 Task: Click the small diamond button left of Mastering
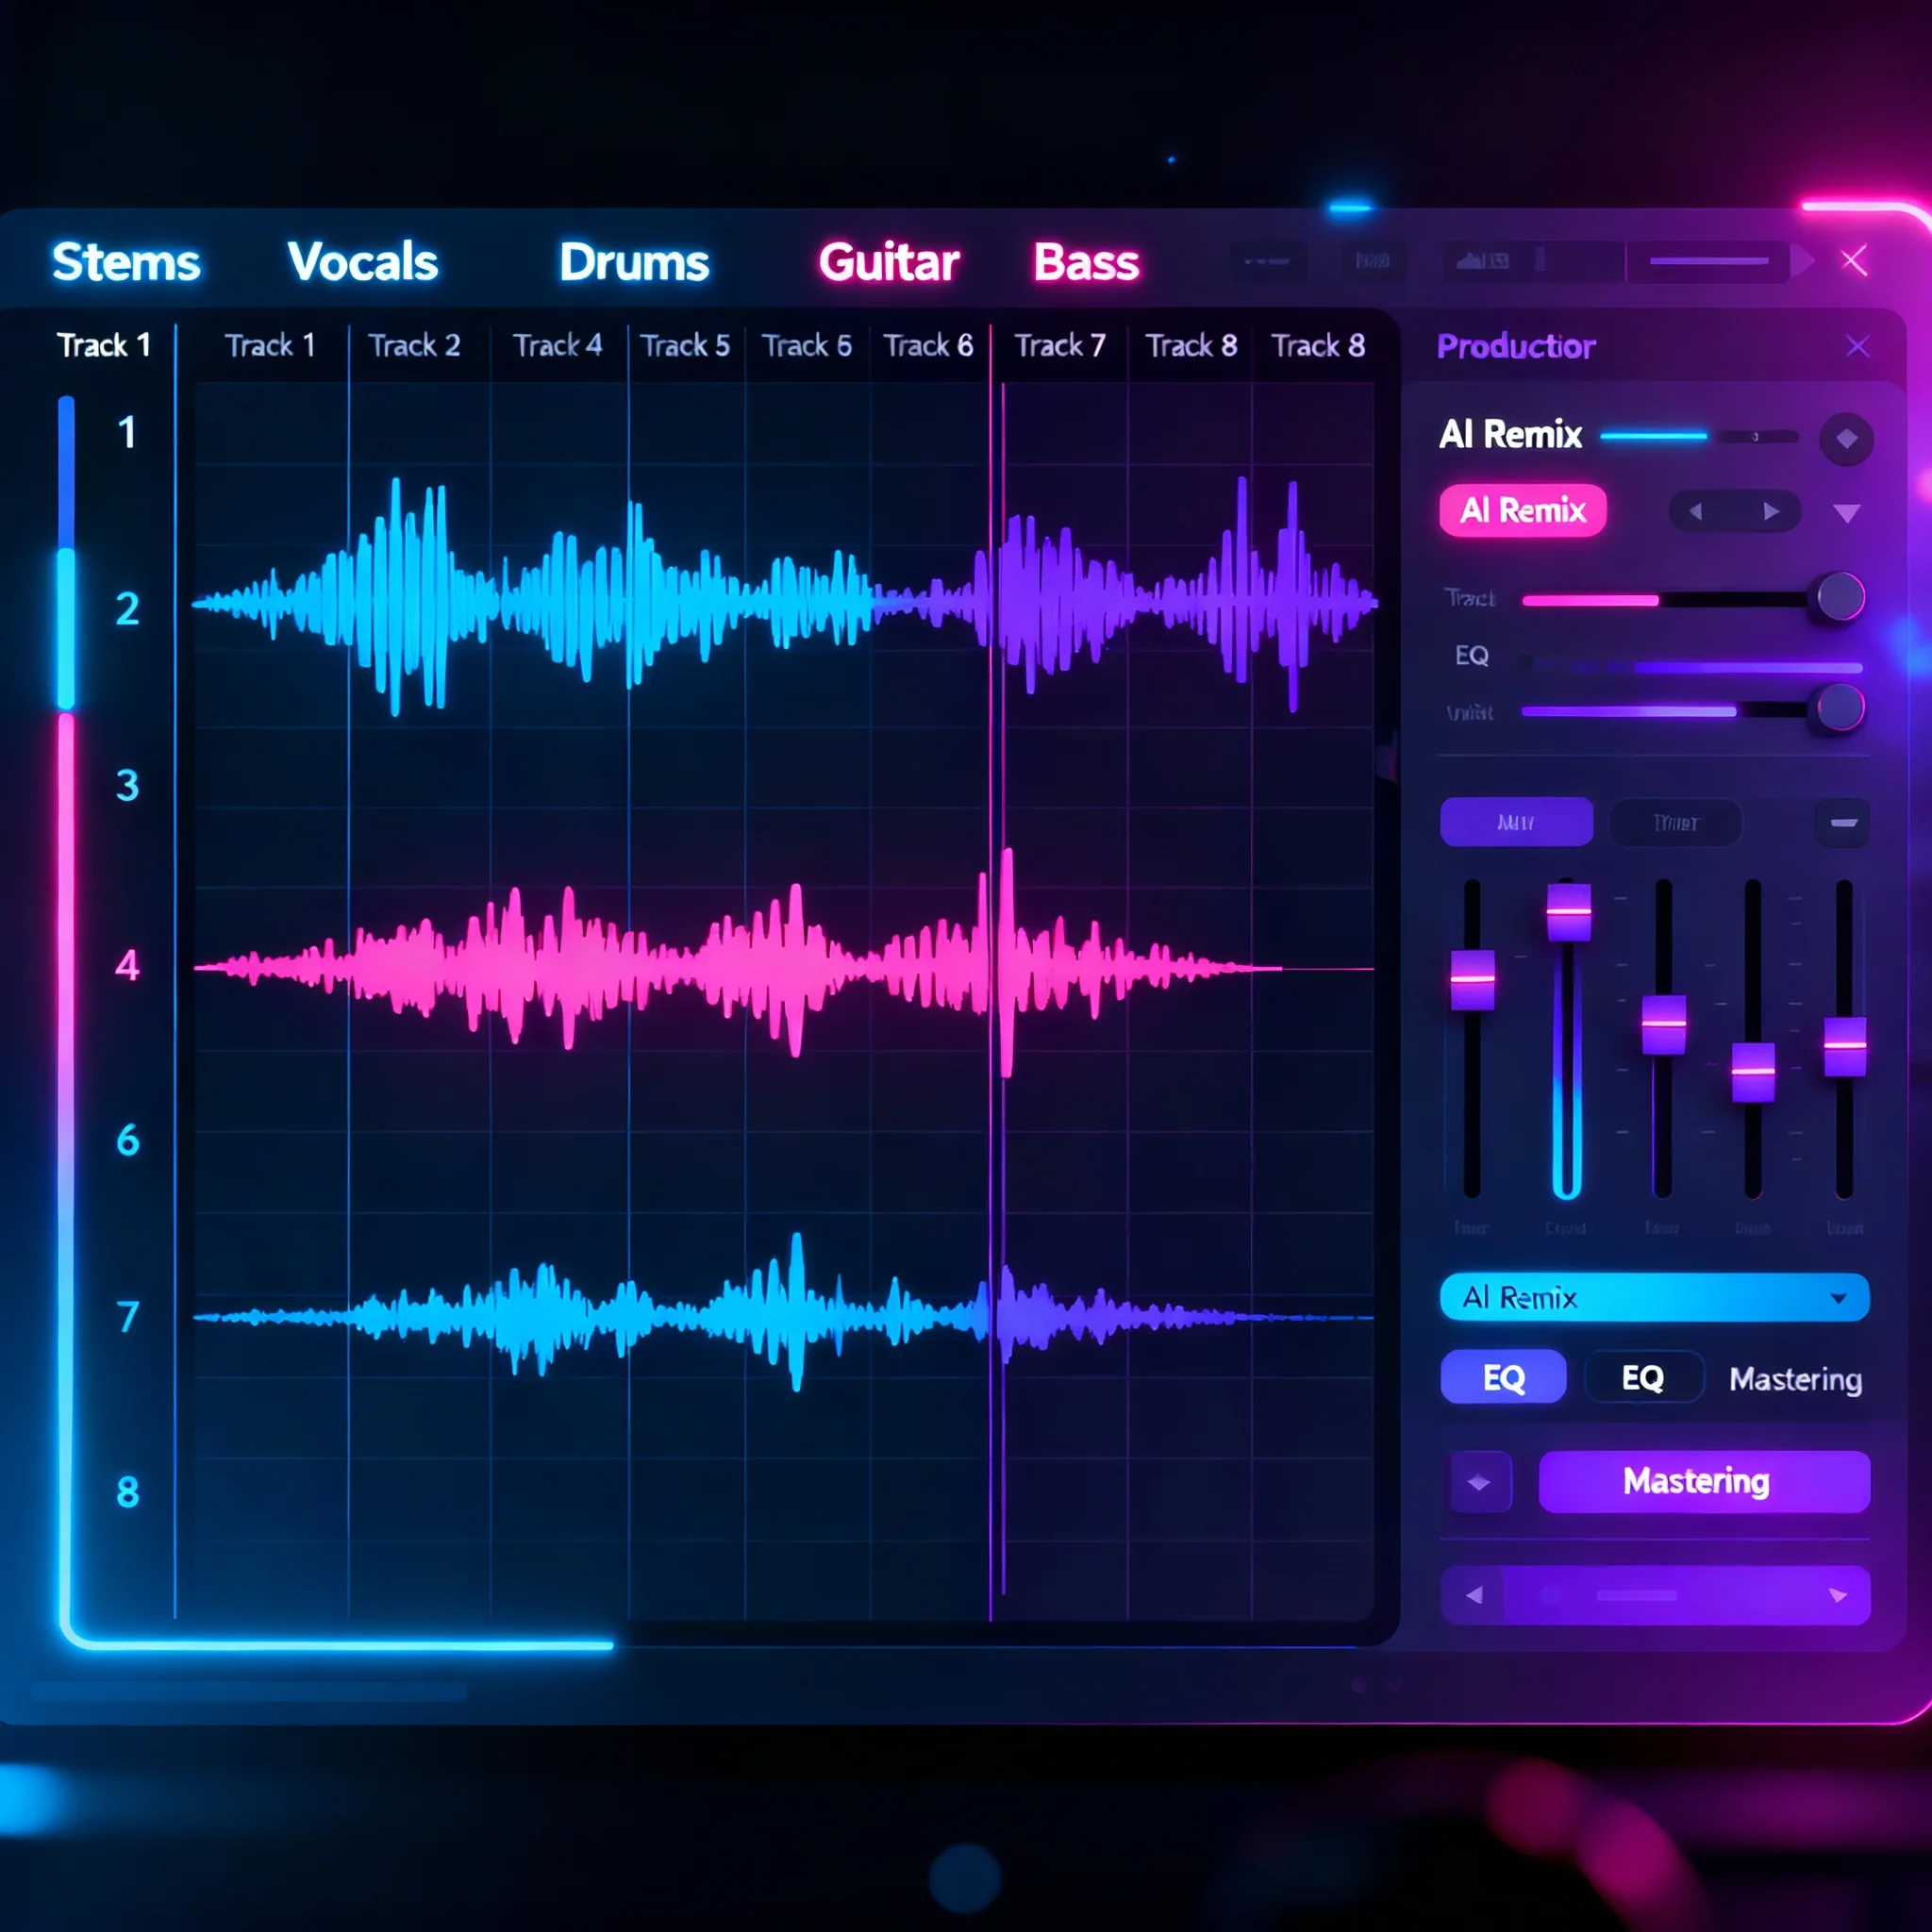point(1480,1482)
